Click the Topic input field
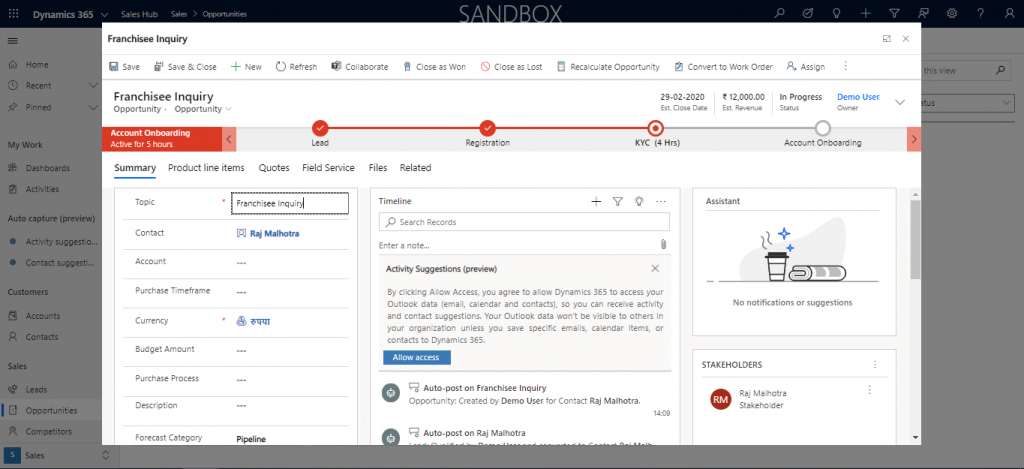This screenshot has width=1024, height=469. [x=290, y=203]
